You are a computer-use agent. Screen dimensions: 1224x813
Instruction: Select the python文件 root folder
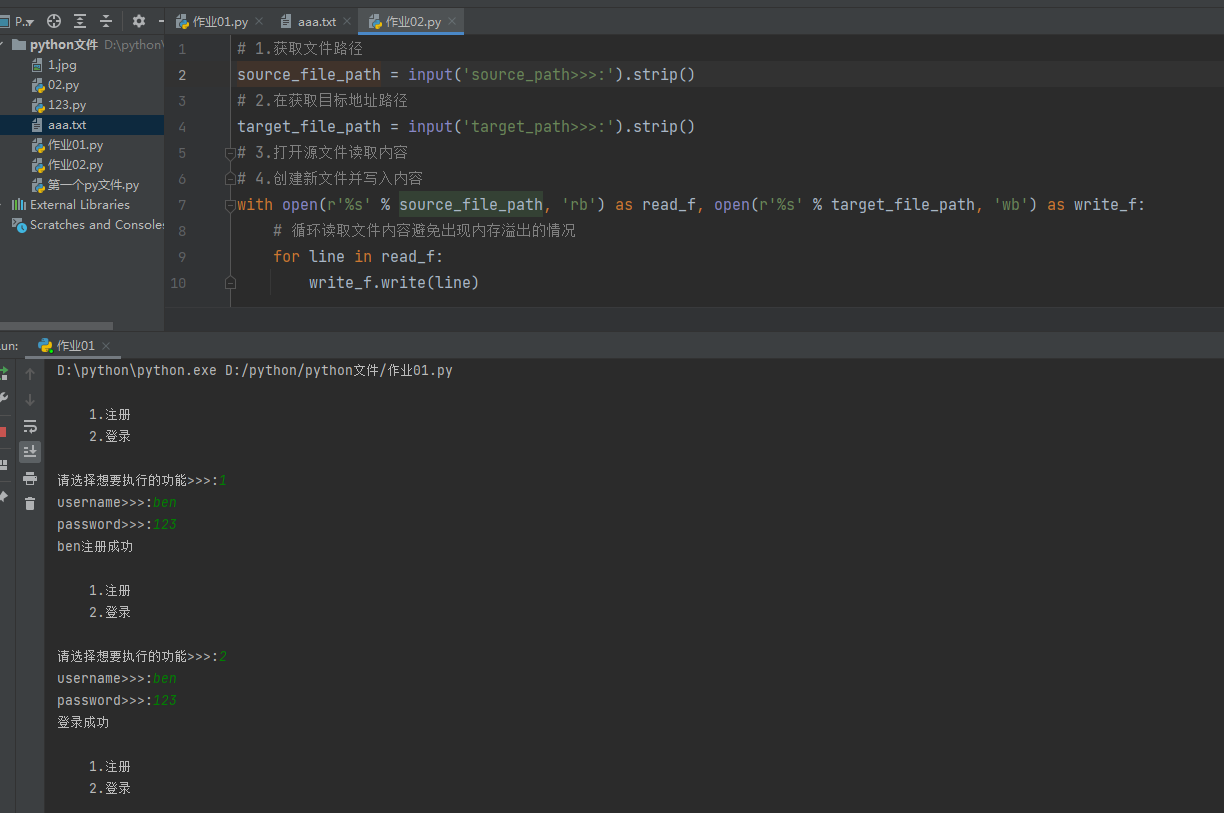pos(82,45)
